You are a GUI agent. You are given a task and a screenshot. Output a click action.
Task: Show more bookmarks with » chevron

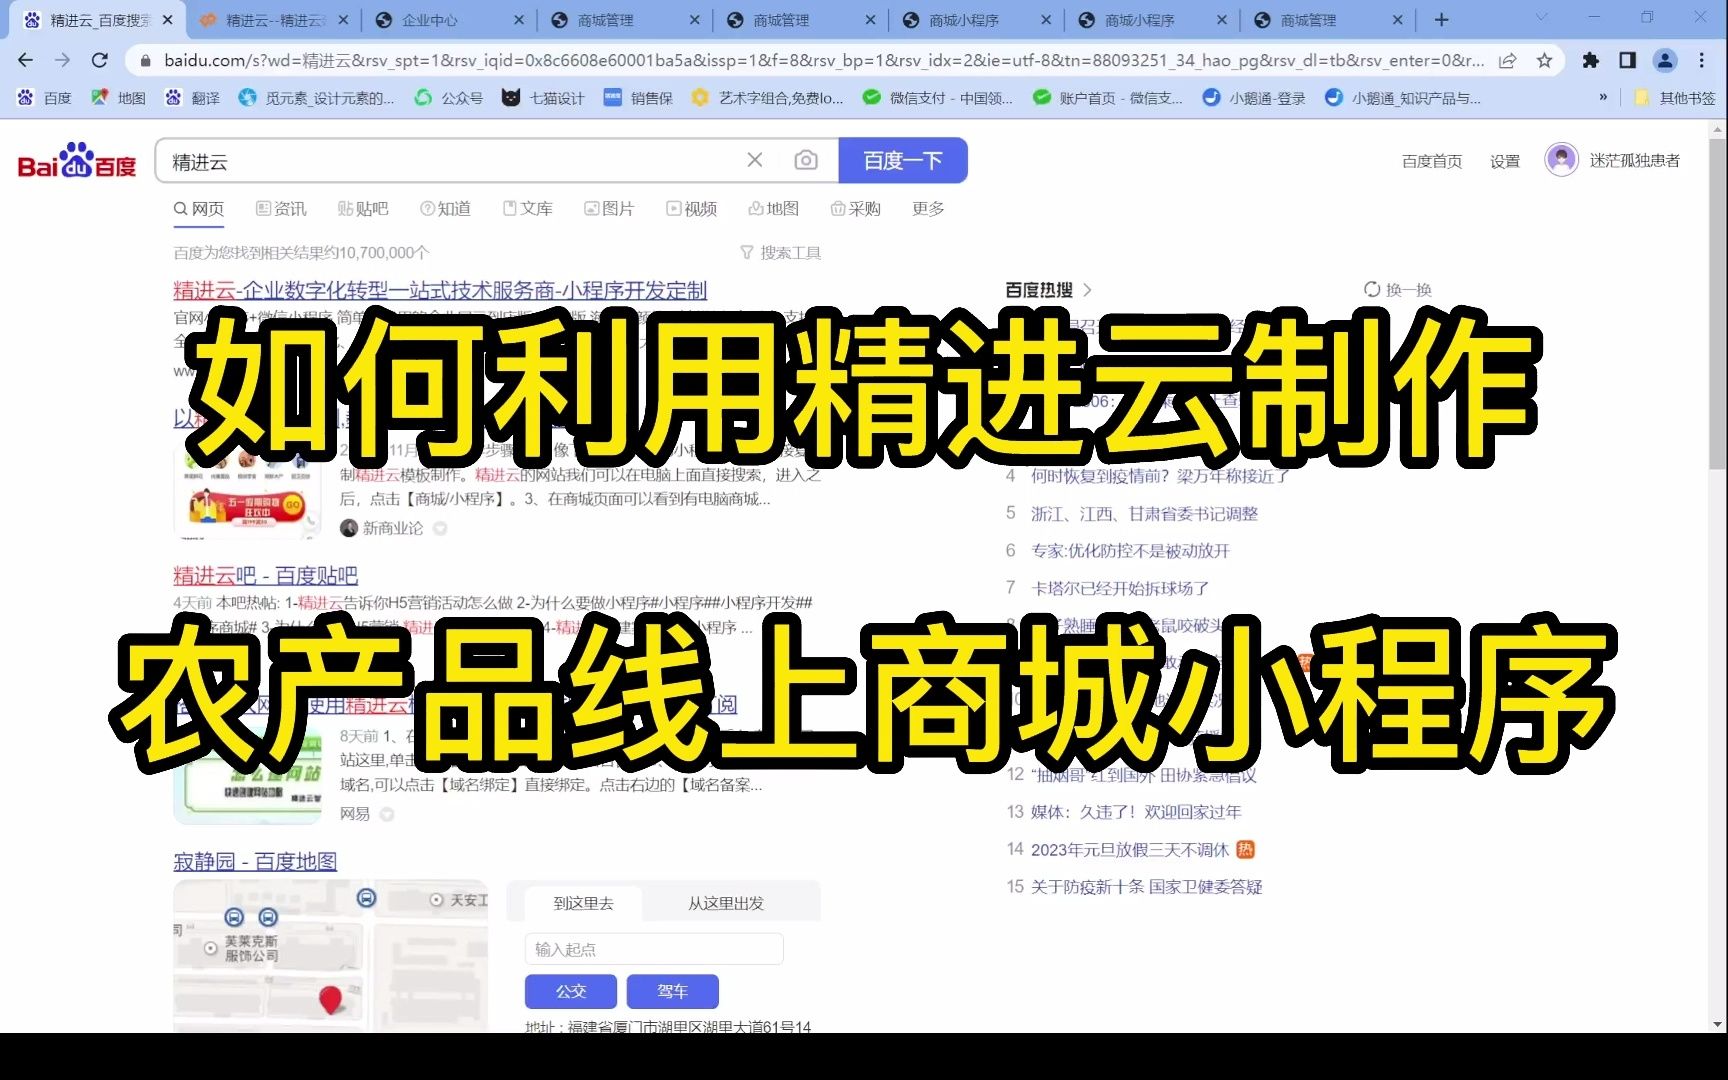coord(1603,97)
